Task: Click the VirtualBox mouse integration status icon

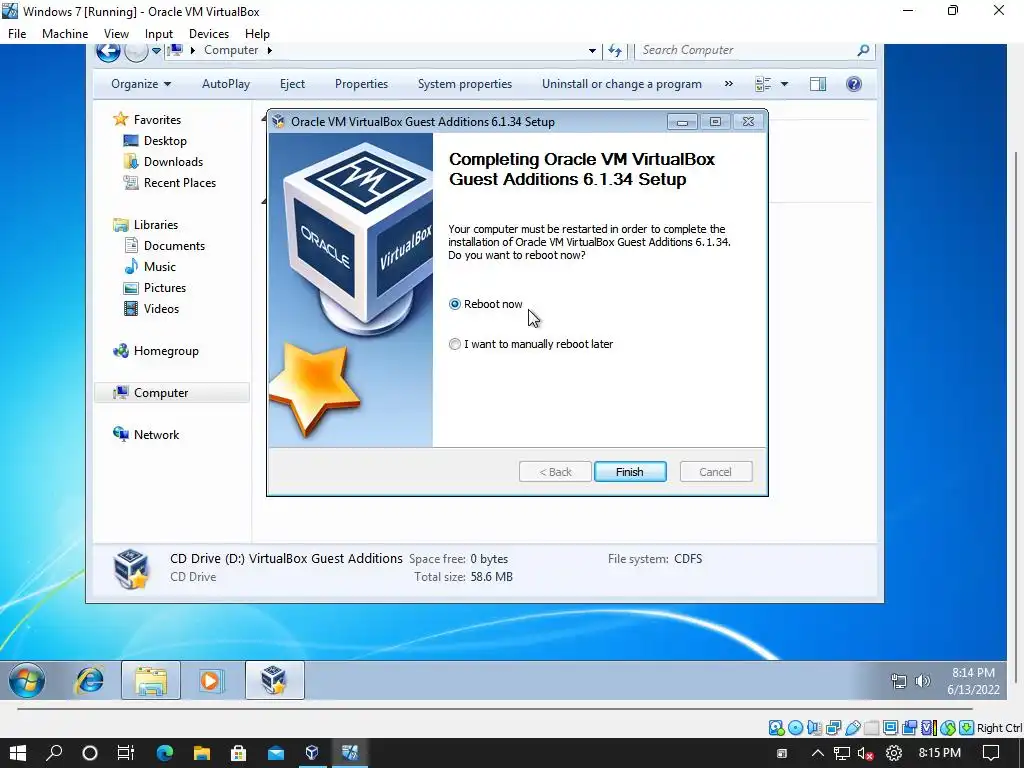Action: (948, 728)
